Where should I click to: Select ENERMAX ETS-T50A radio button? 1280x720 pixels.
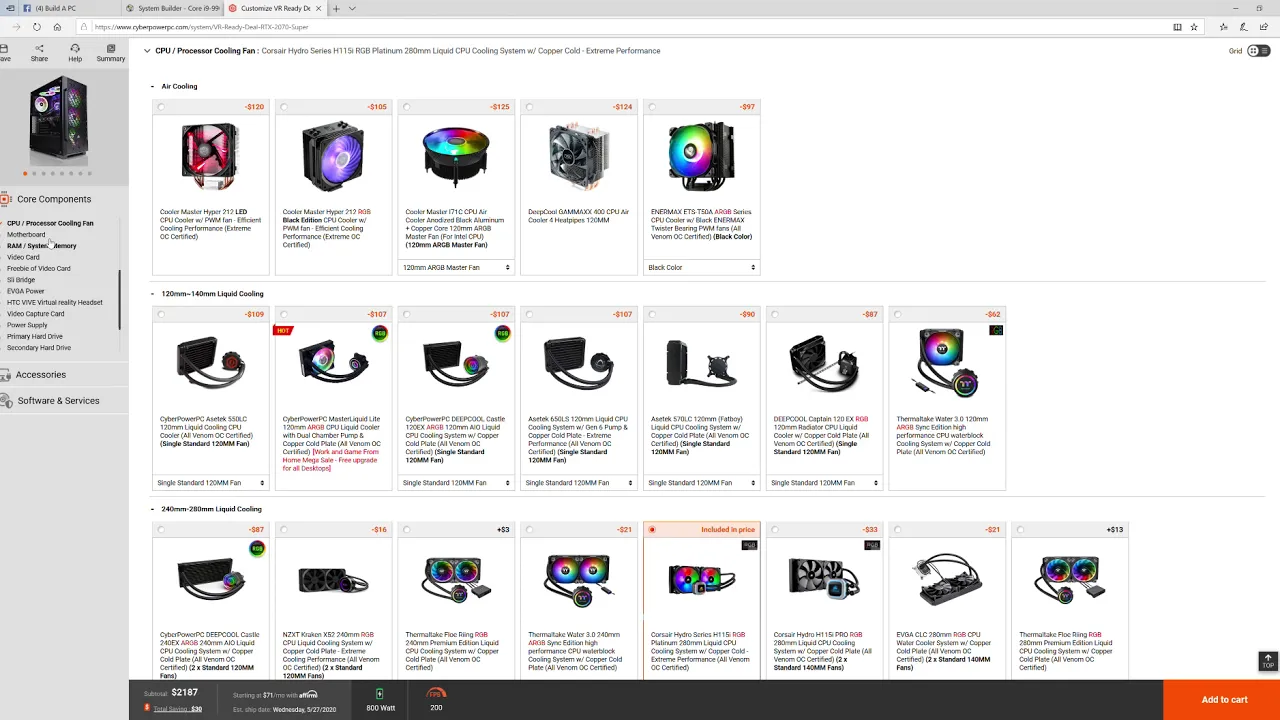click(652, 107)
